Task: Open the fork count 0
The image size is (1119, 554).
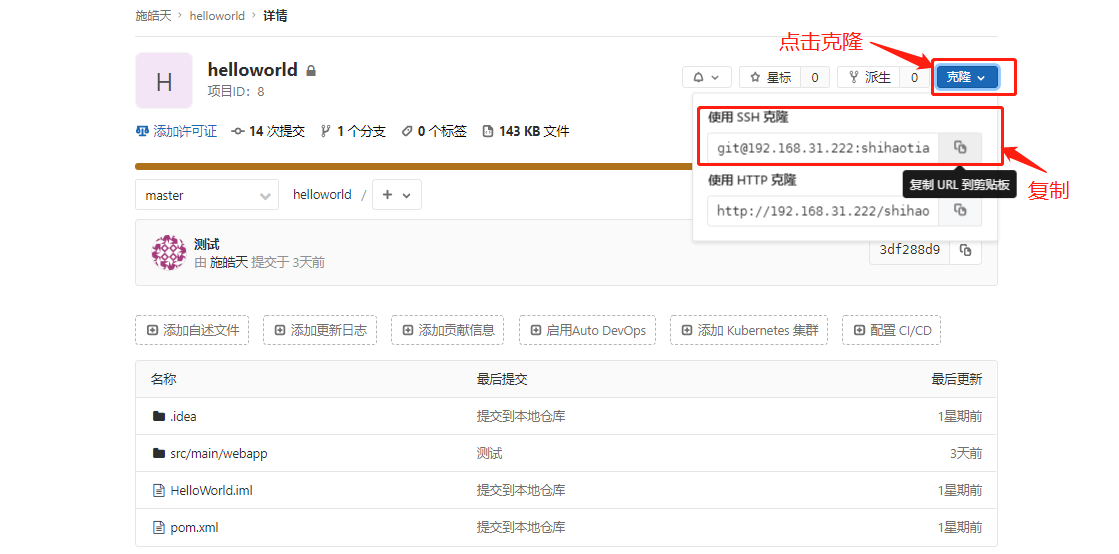Action: tap(914, 77)
